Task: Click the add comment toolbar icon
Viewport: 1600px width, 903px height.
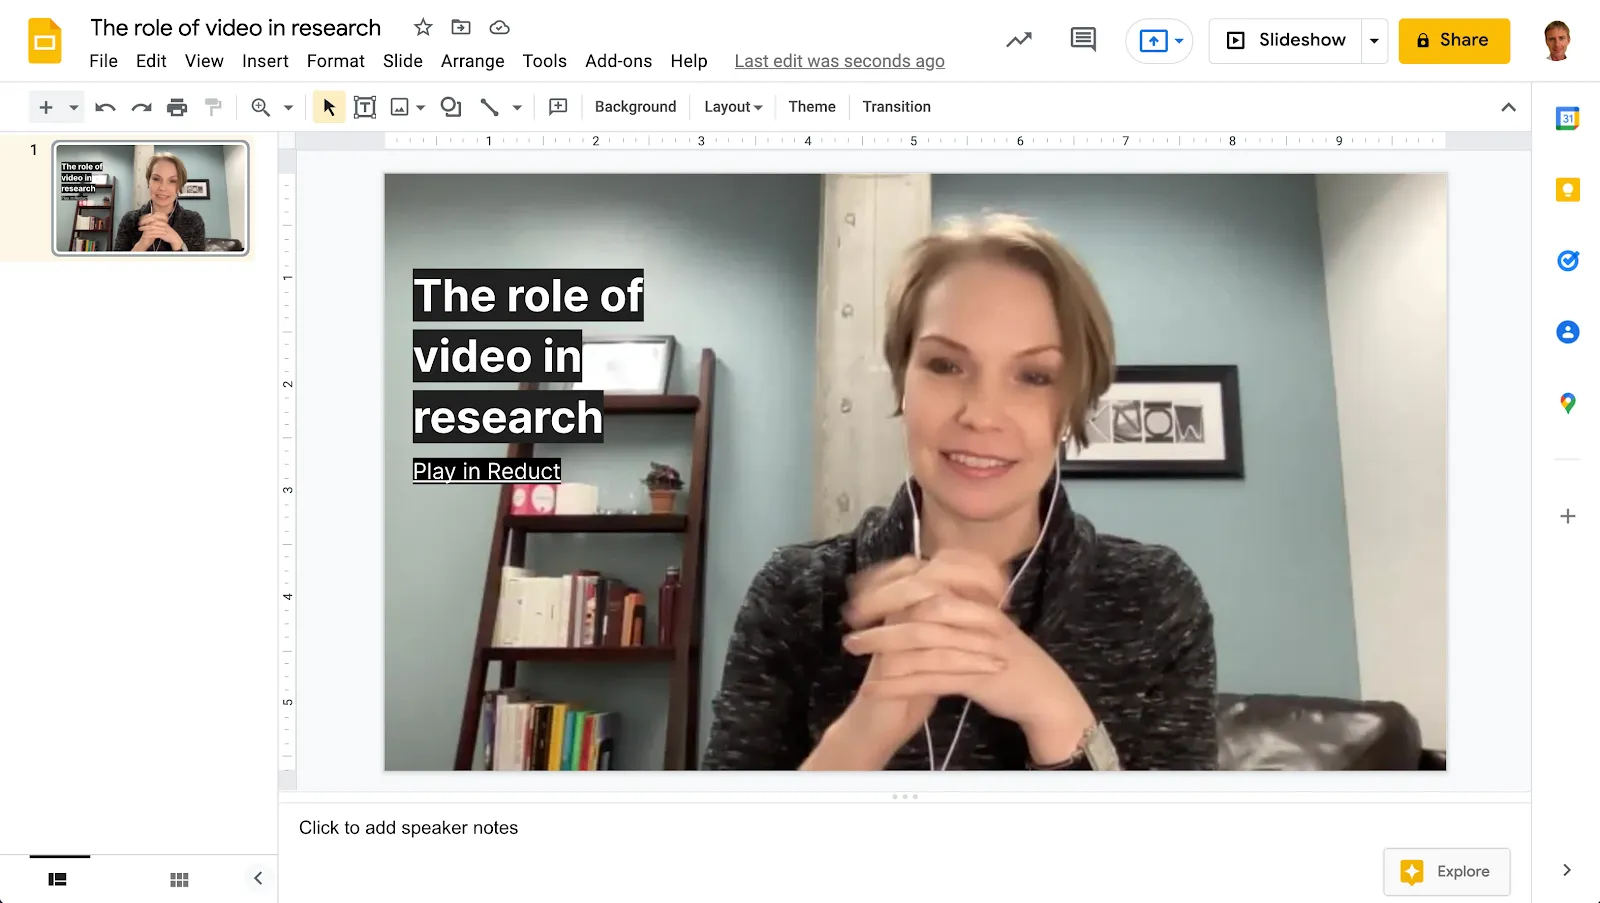Action: [558, 107]
